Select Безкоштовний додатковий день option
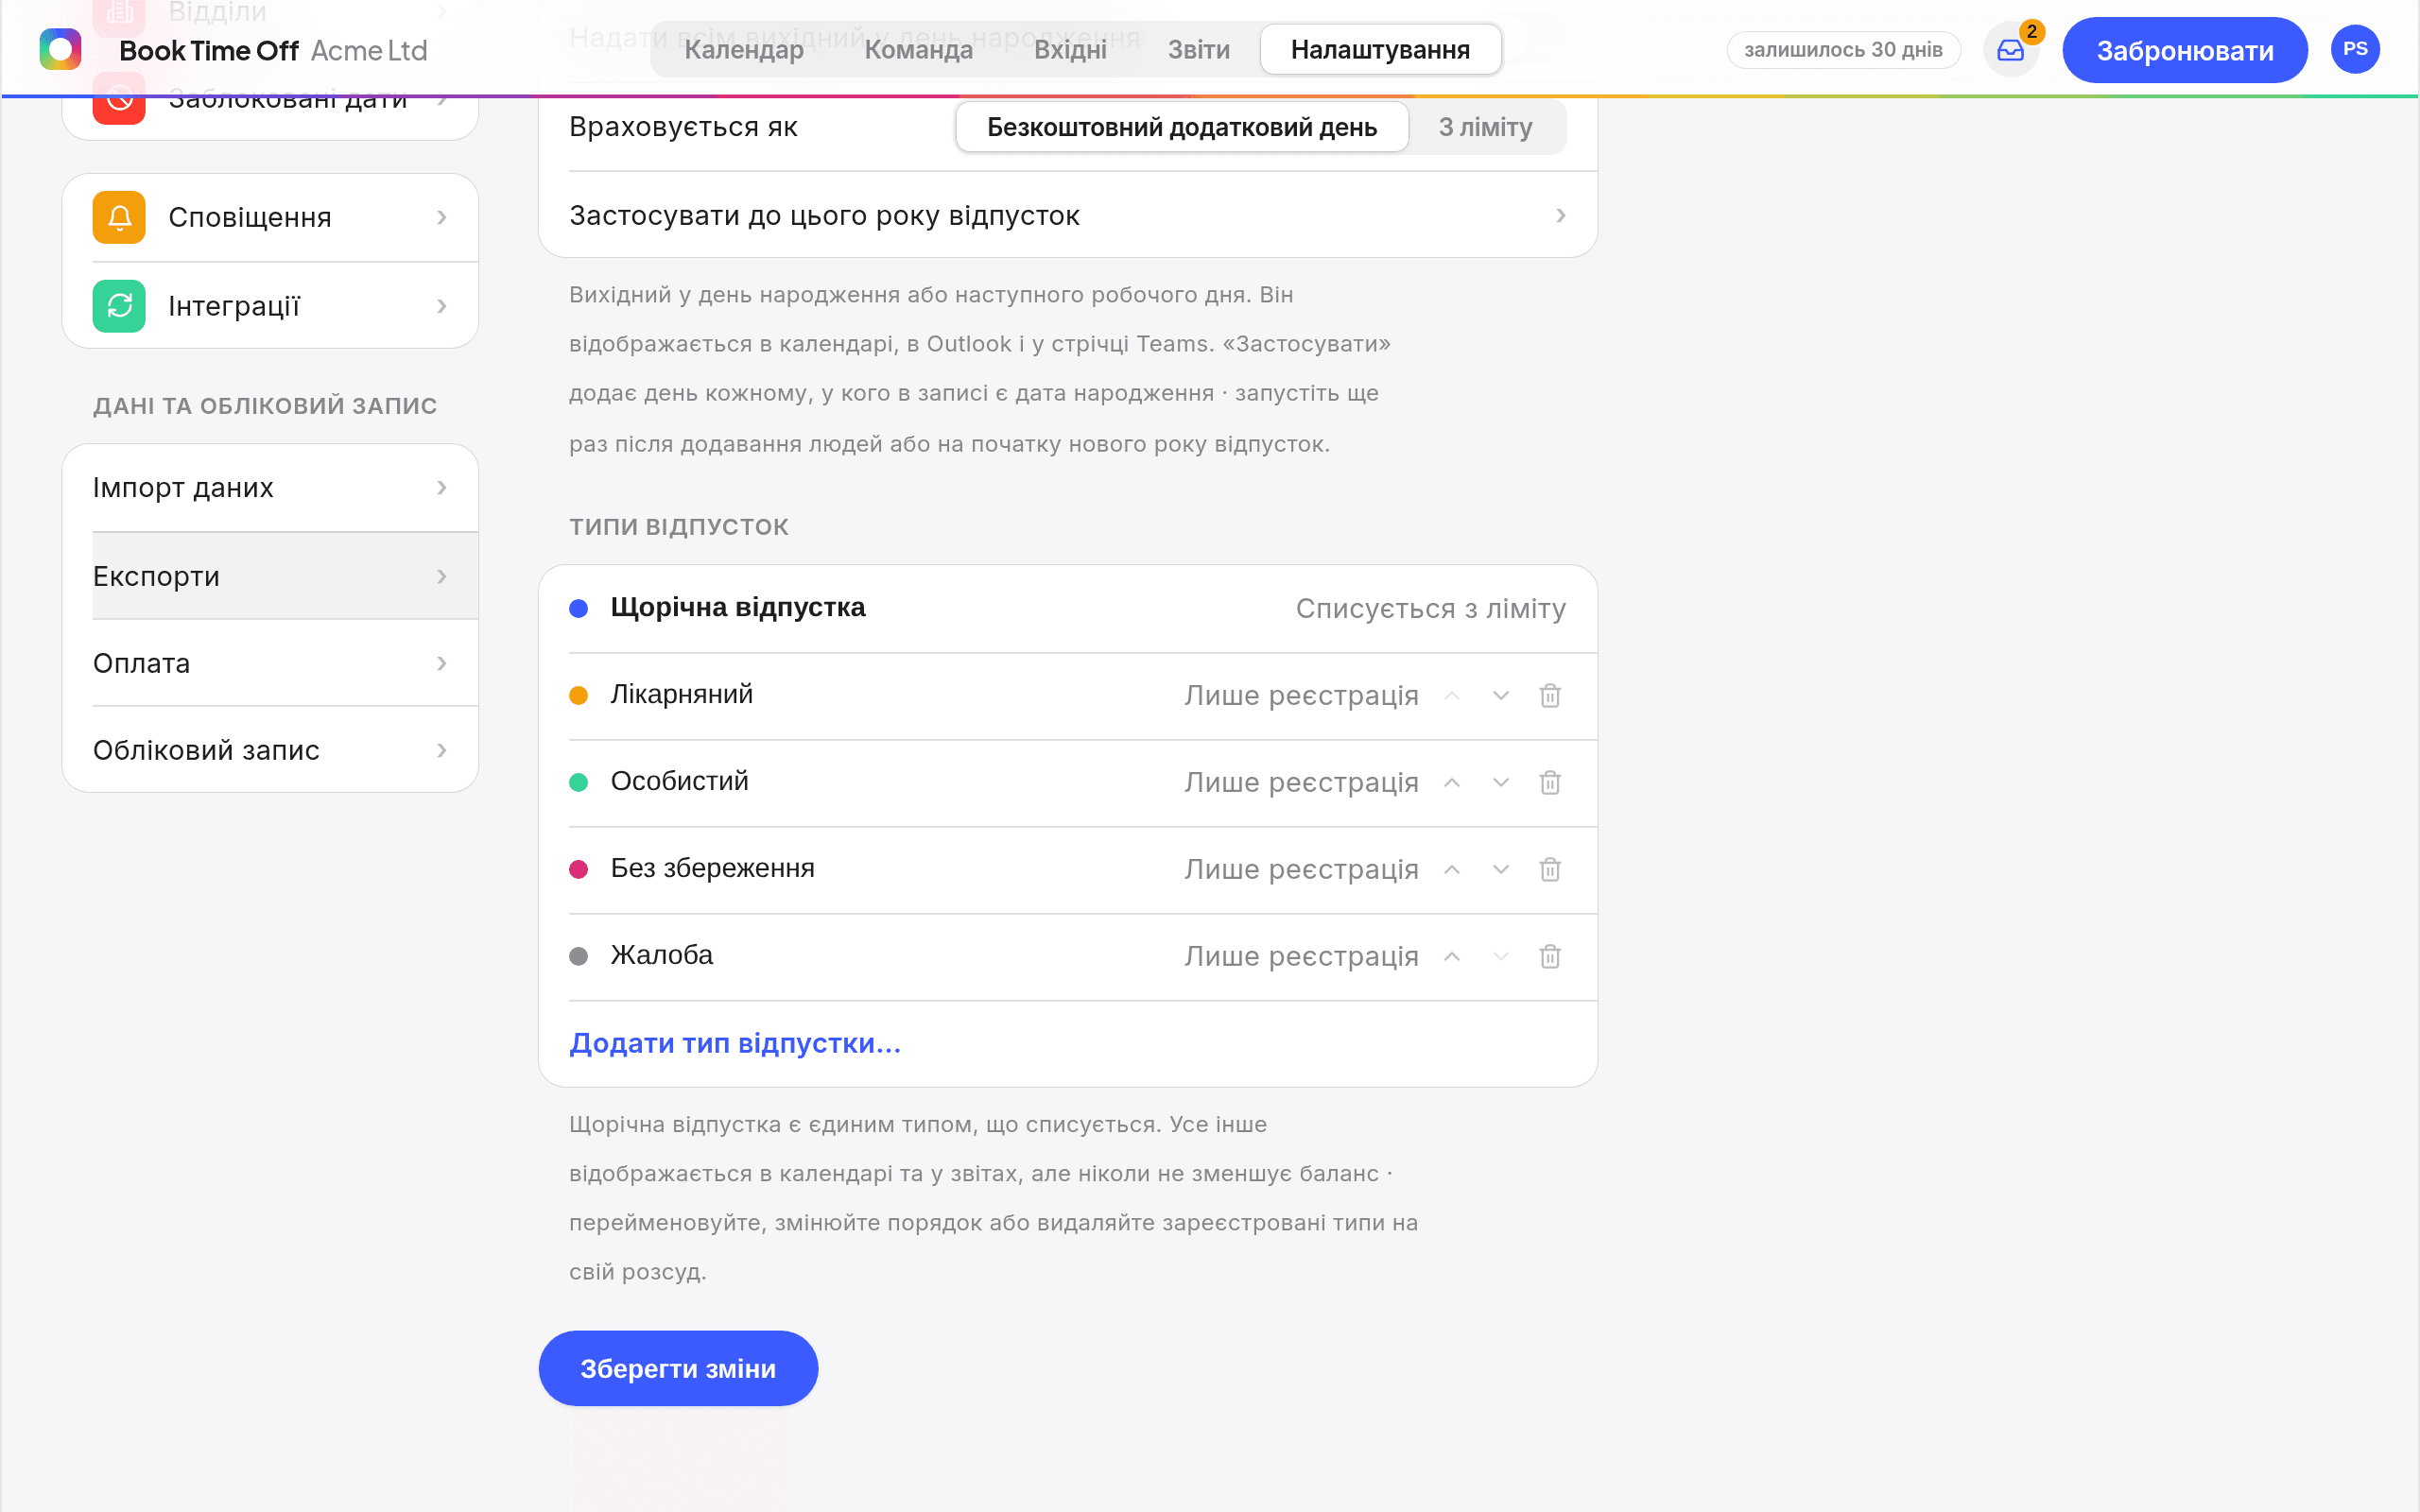Screen dimensions: 2420x1512 click(x=1182, y=127)
